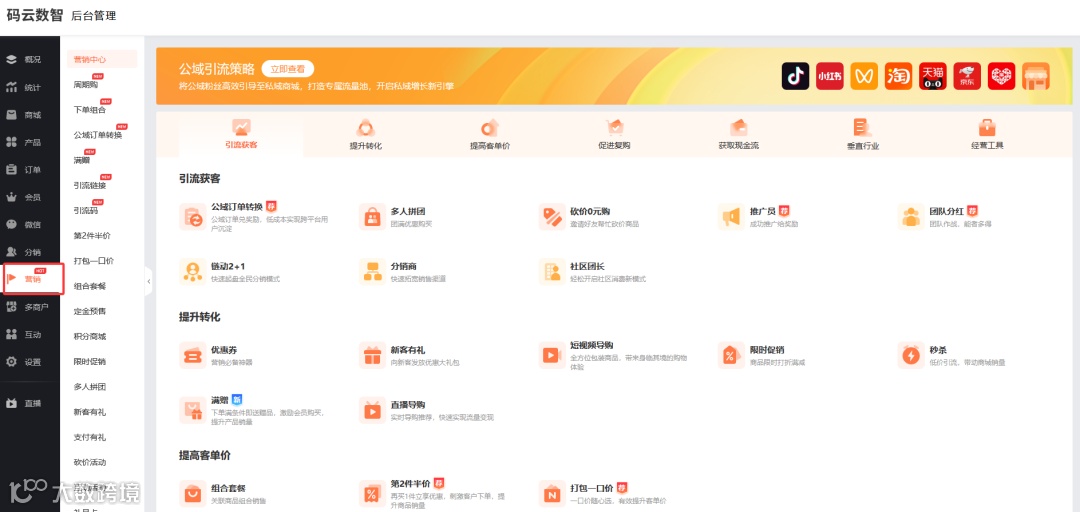
Task: Switch to the 经营工具 tab
Action: click(x=987, y=135)
